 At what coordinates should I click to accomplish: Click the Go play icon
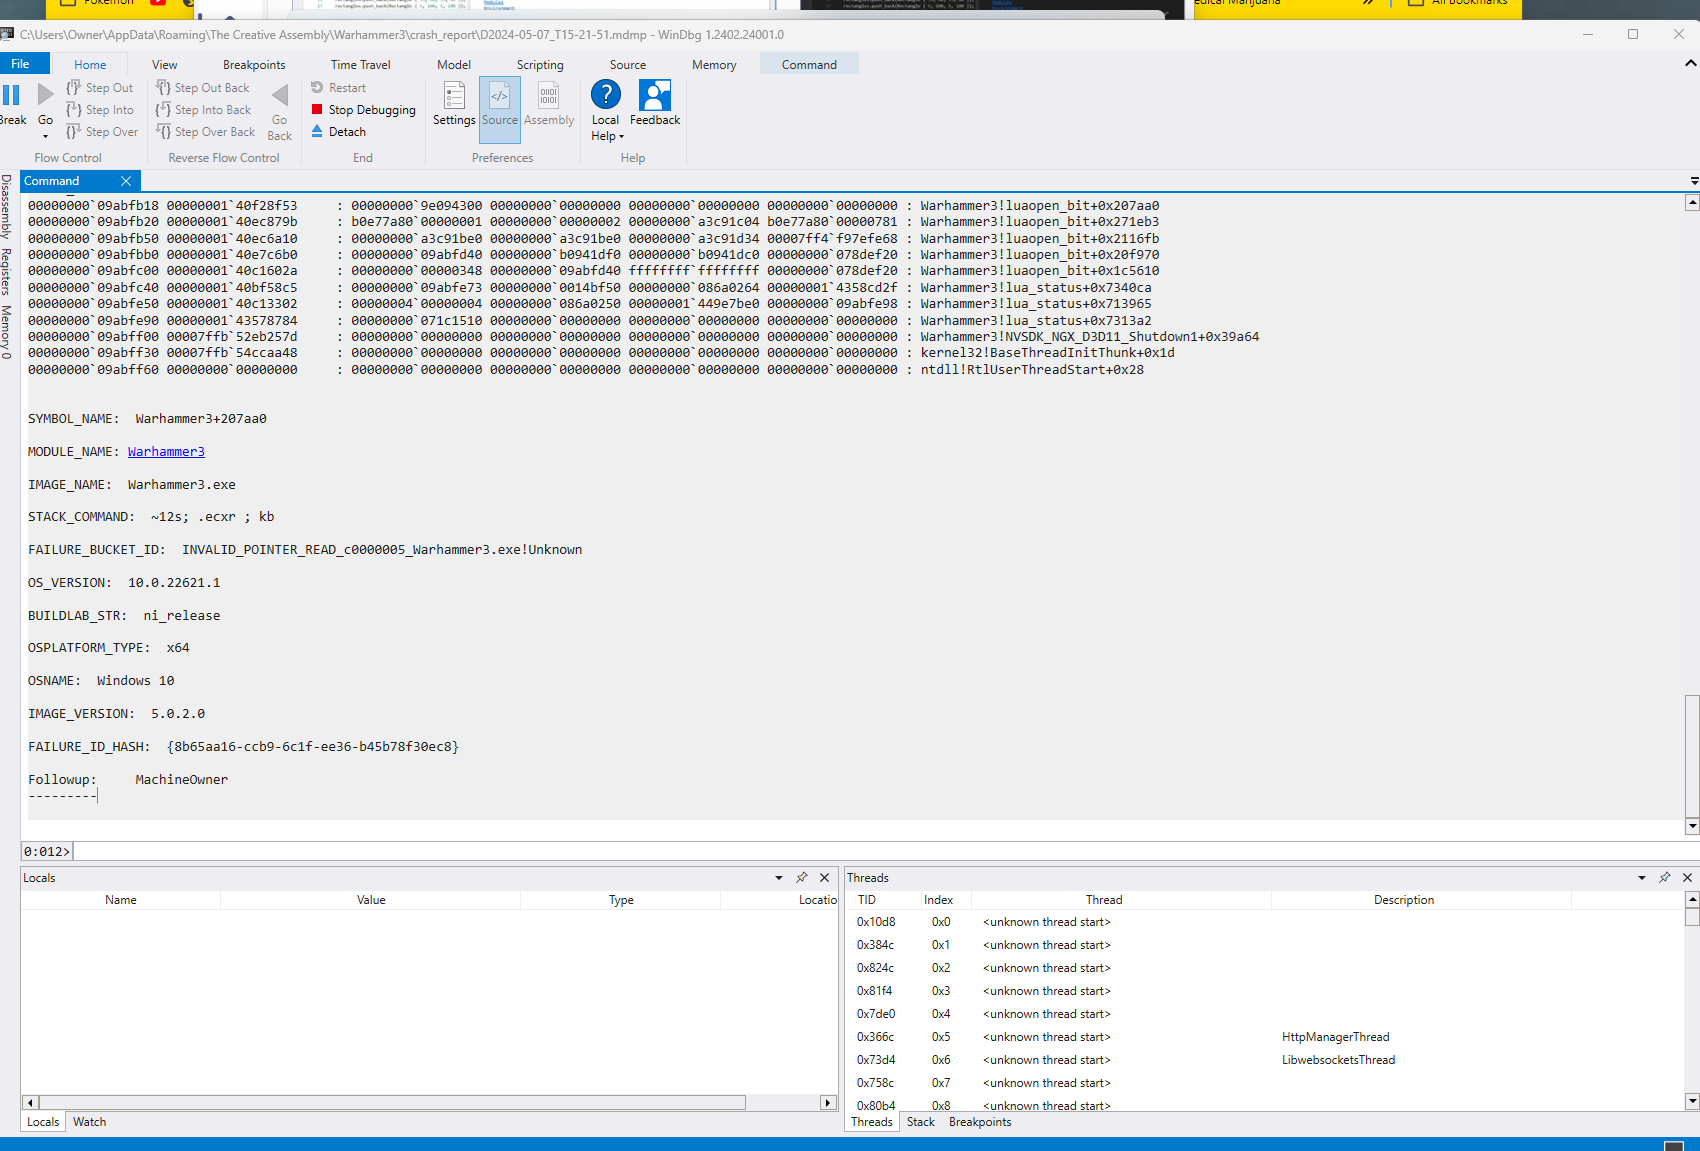45,96
